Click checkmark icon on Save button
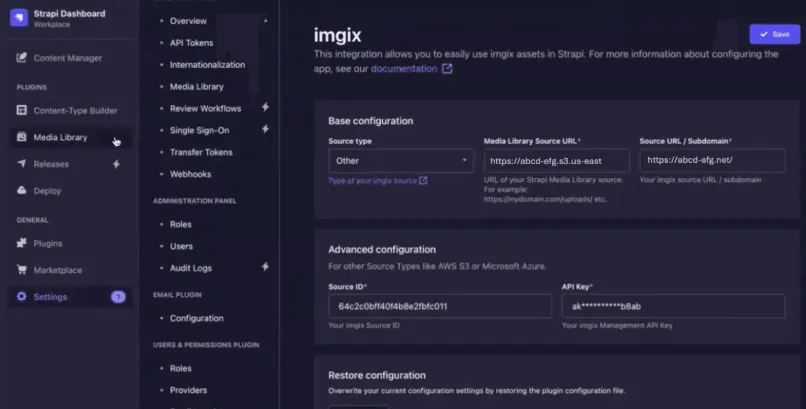806x409 pixels. 764,34
